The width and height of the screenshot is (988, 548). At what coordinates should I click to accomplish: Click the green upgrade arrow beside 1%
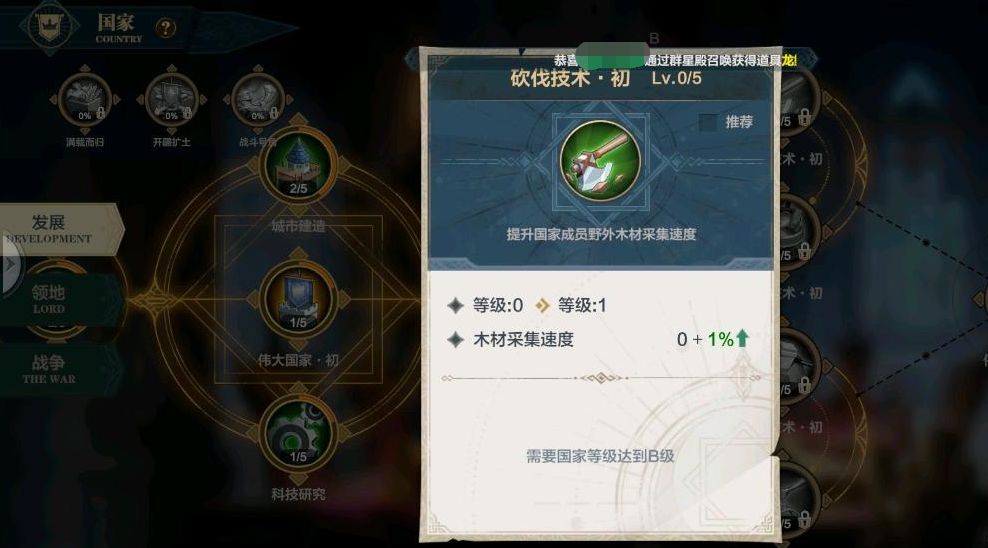click(742, 339)
